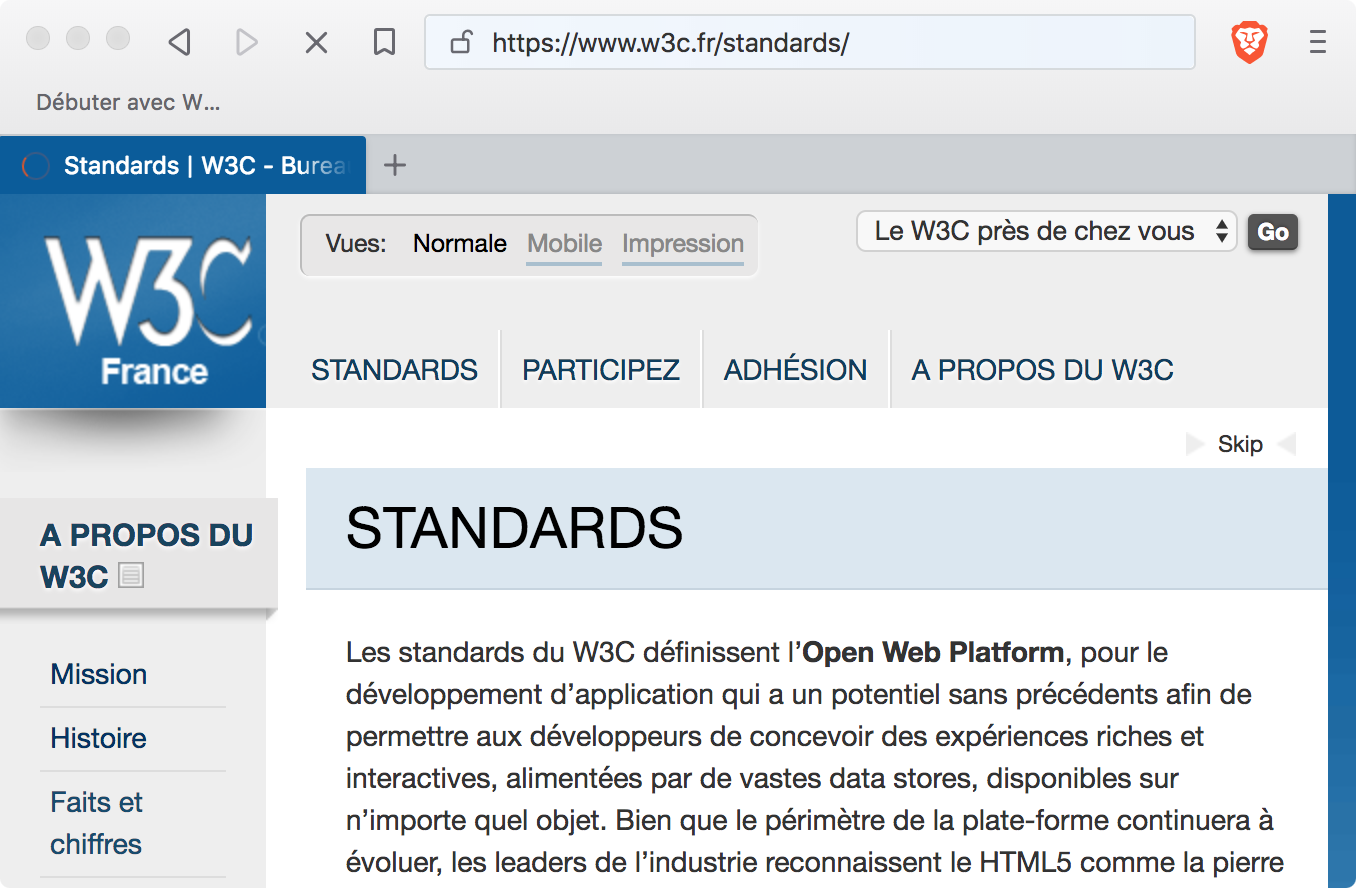This screenshot has width=1356, height=888.
Task: Click the padlock site security icon
Action: click(460, 42)
